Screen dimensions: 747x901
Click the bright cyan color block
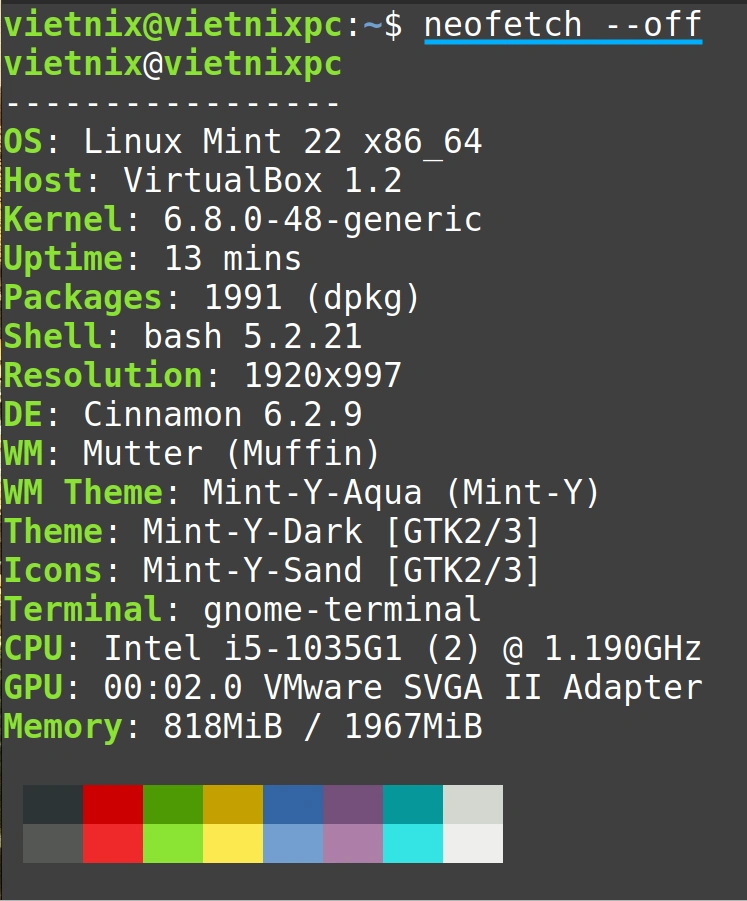413,844
